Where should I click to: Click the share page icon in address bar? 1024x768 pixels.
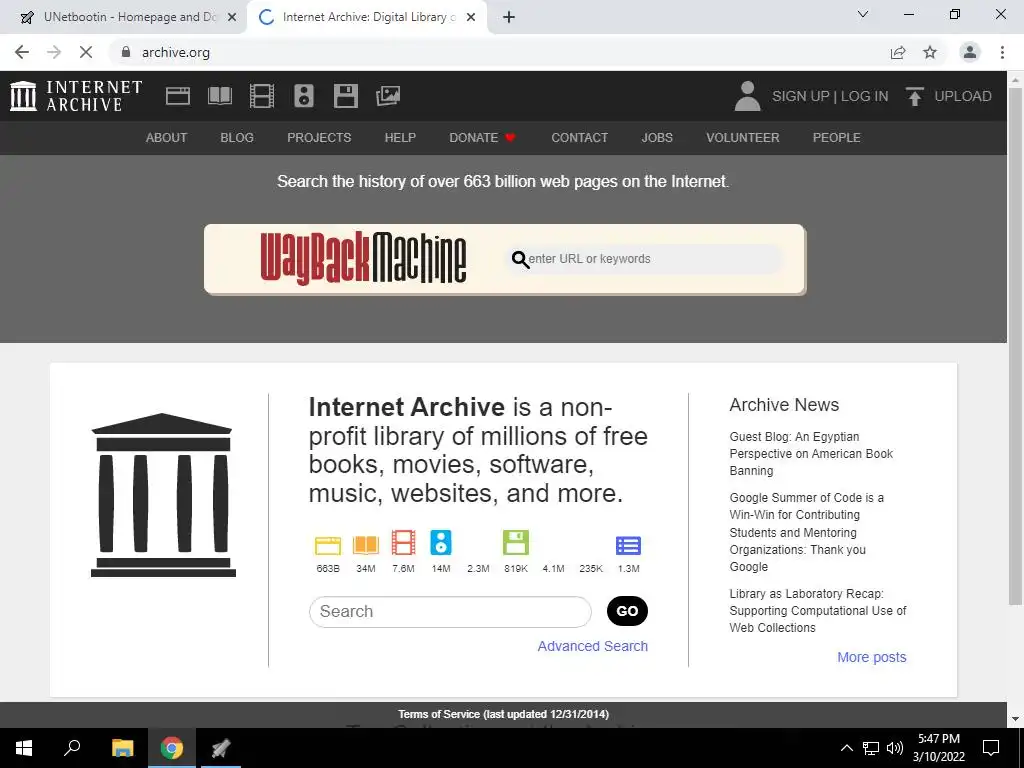898,52
